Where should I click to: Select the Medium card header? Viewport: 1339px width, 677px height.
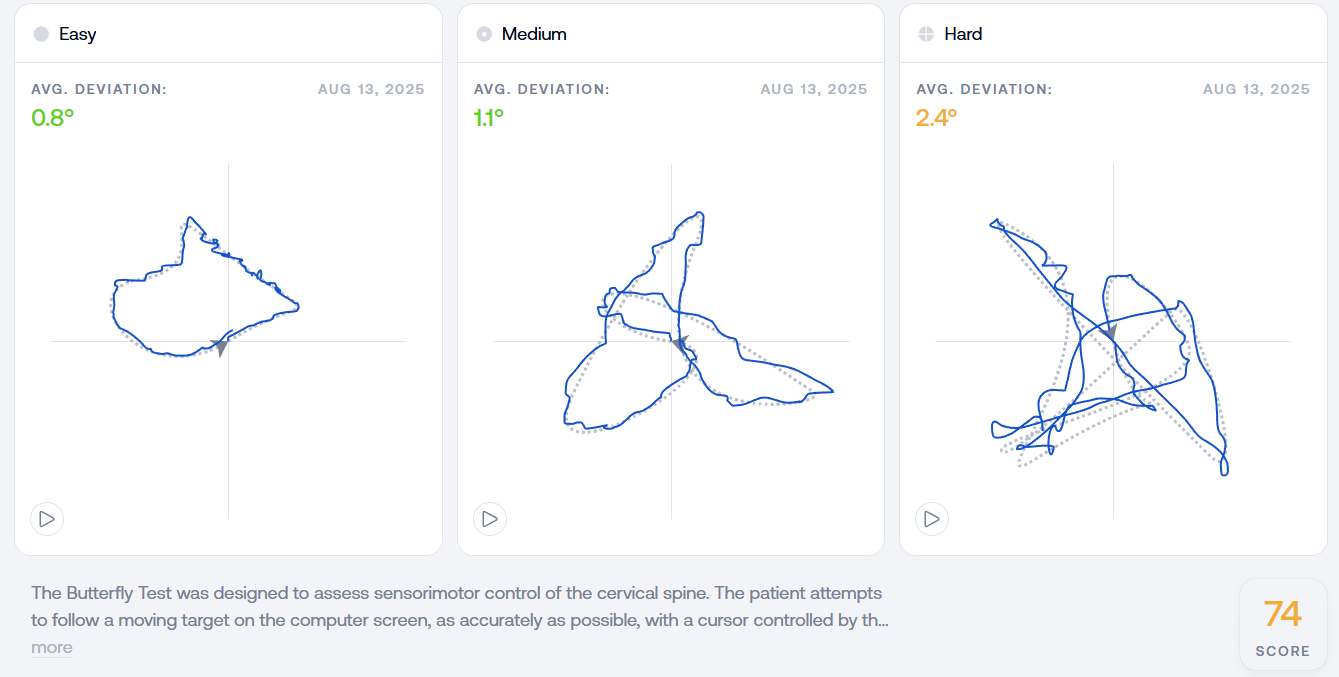(x=671, y=34)
